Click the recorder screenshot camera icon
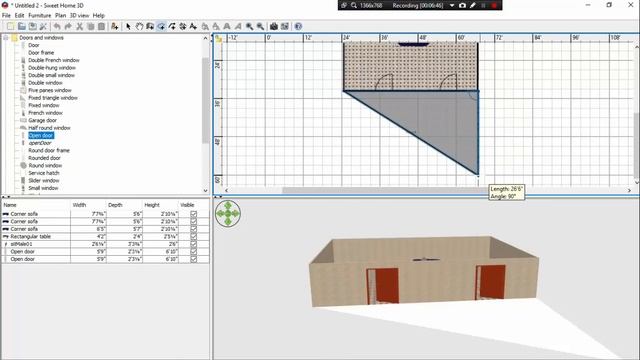 [x=462, y=5]
